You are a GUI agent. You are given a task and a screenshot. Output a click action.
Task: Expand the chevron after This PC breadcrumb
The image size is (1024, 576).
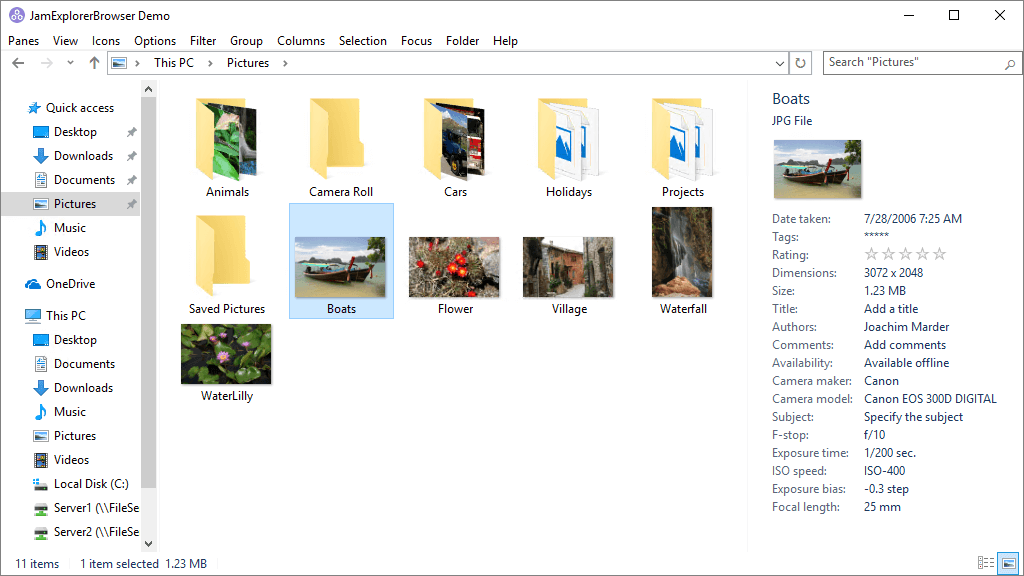click(x=212, y=63)
